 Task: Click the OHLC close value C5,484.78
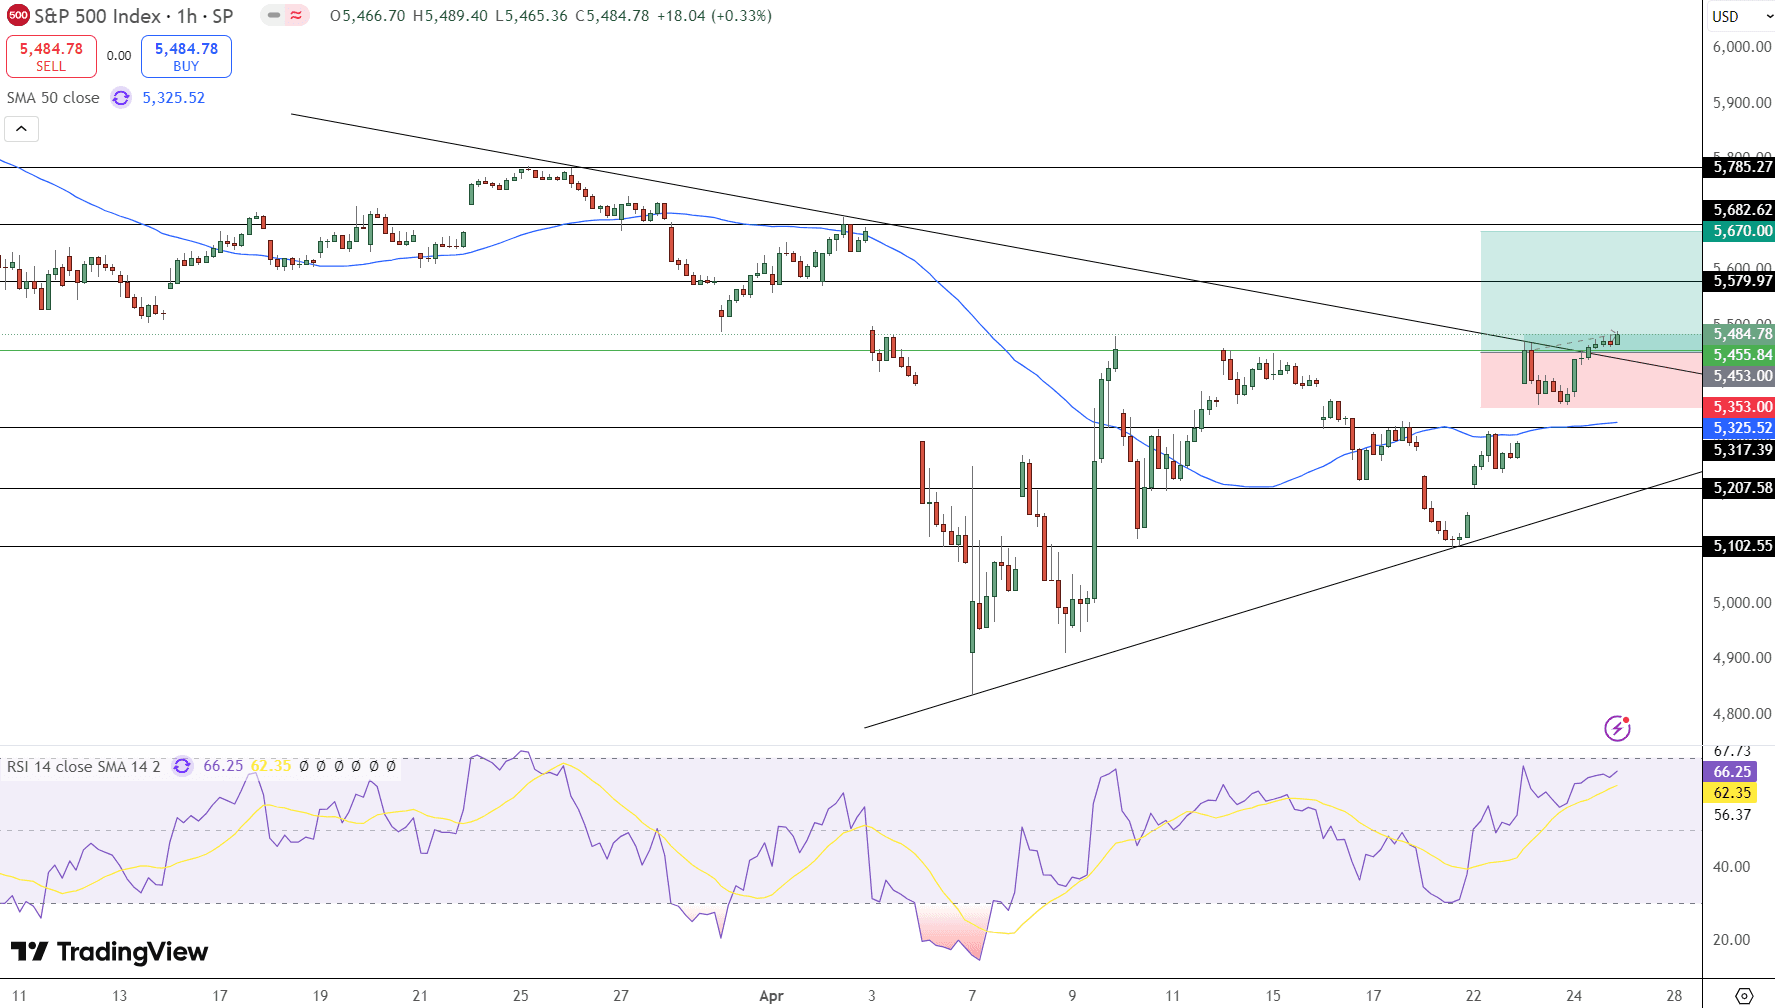(x=612, y=16)
